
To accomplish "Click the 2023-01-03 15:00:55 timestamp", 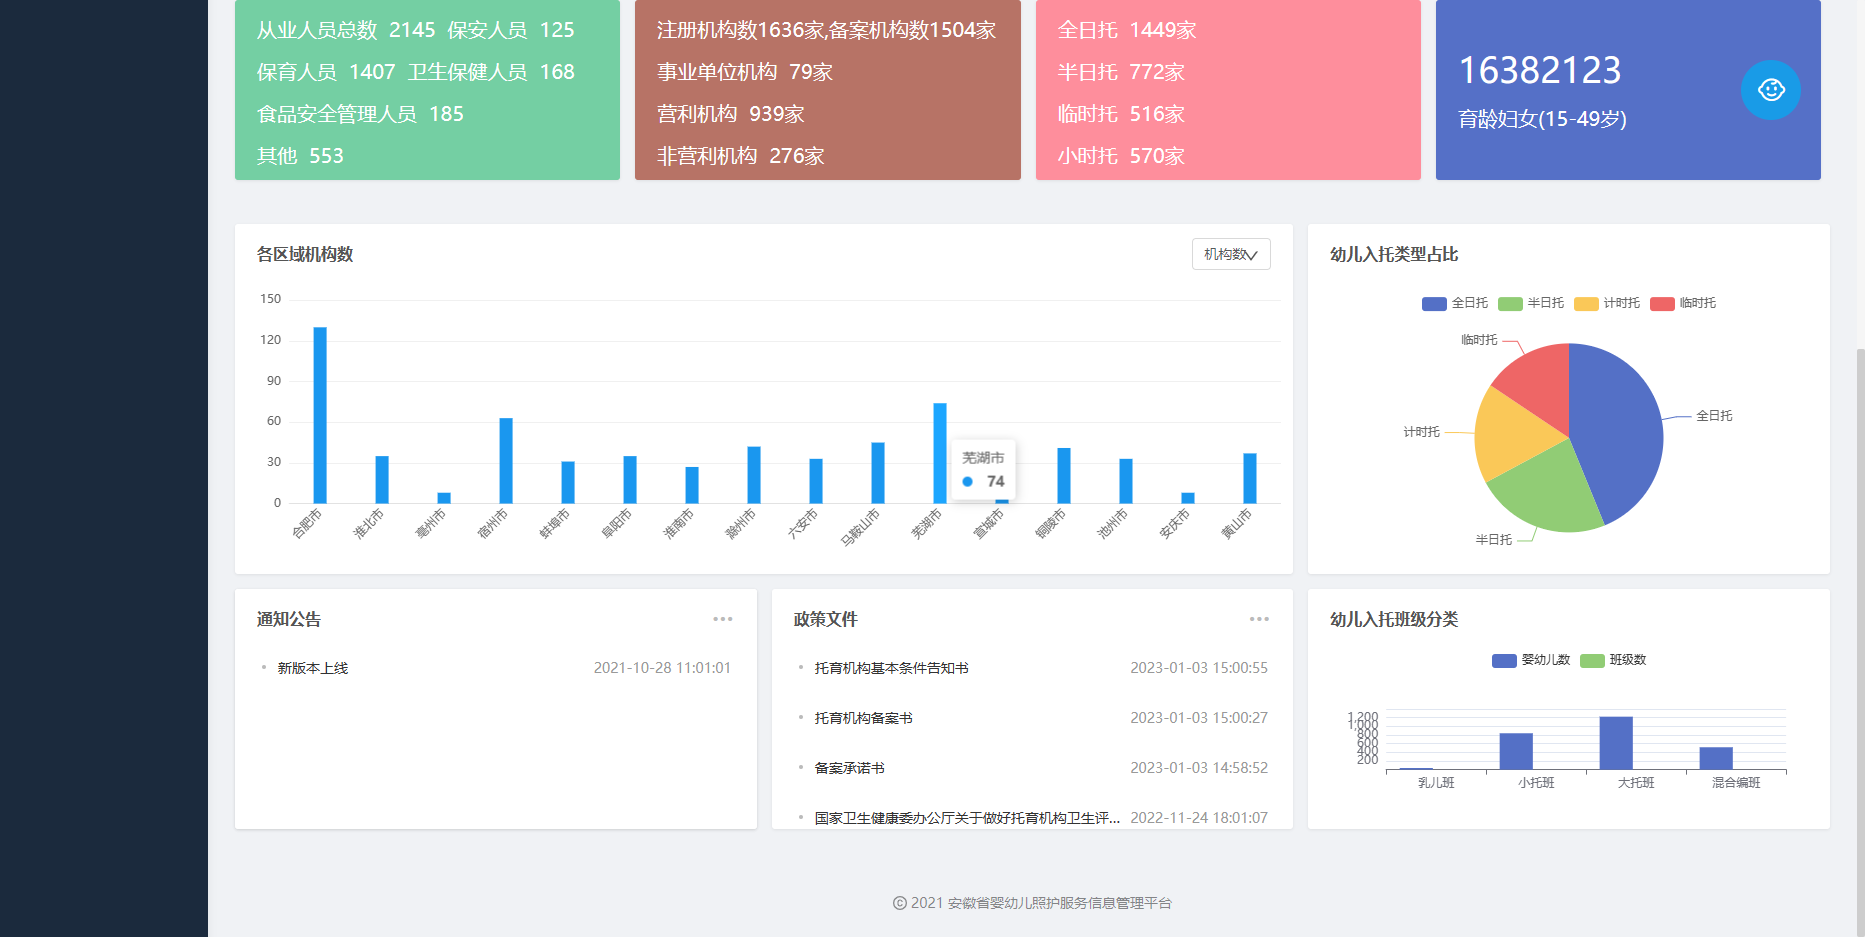I will click(1199, 668).
